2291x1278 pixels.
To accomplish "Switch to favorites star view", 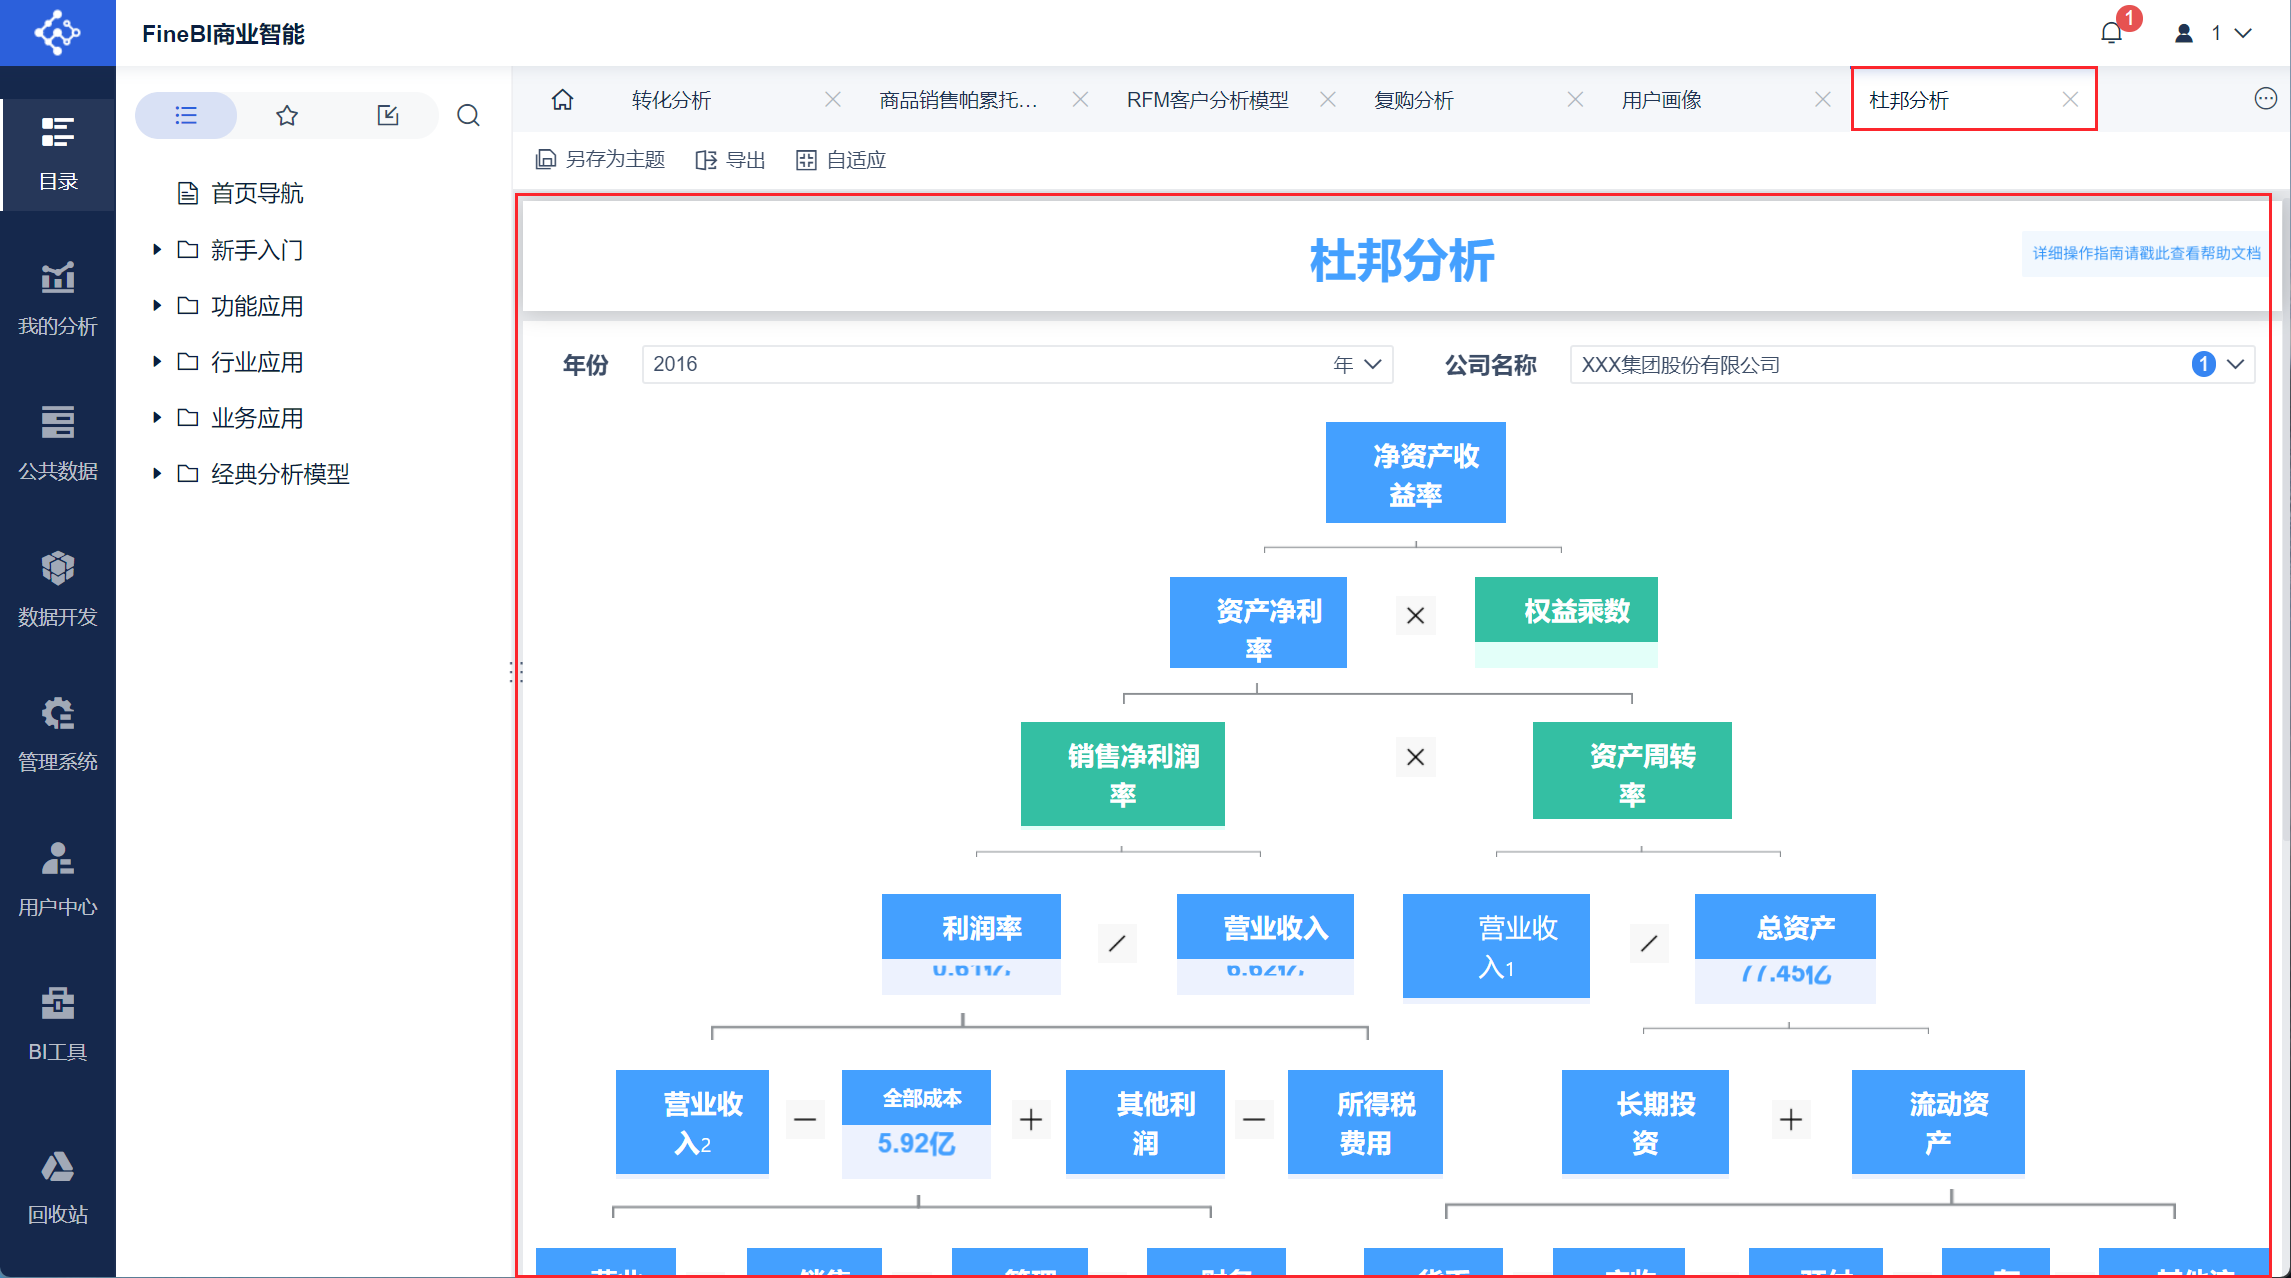I will coord(287,116).
